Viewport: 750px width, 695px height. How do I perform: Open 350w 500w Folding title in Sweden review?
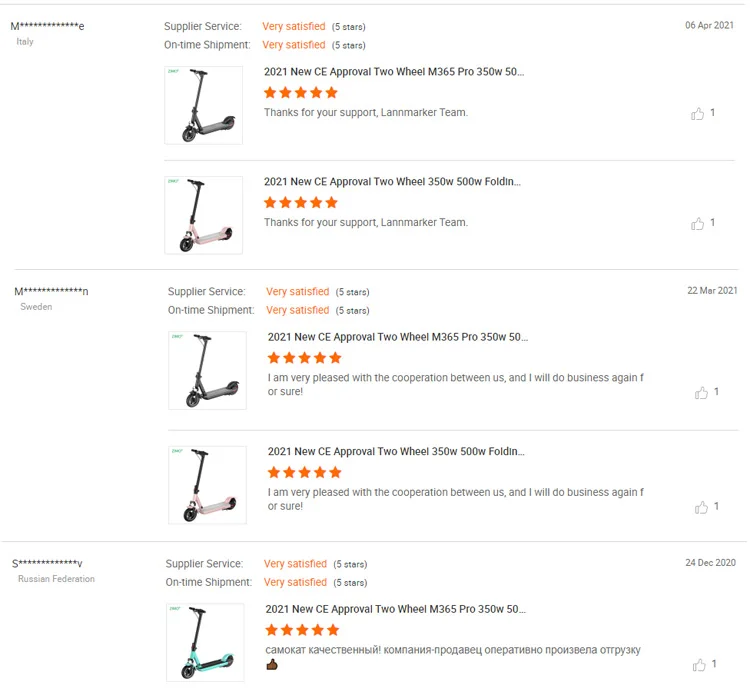[x=396, y=452]
